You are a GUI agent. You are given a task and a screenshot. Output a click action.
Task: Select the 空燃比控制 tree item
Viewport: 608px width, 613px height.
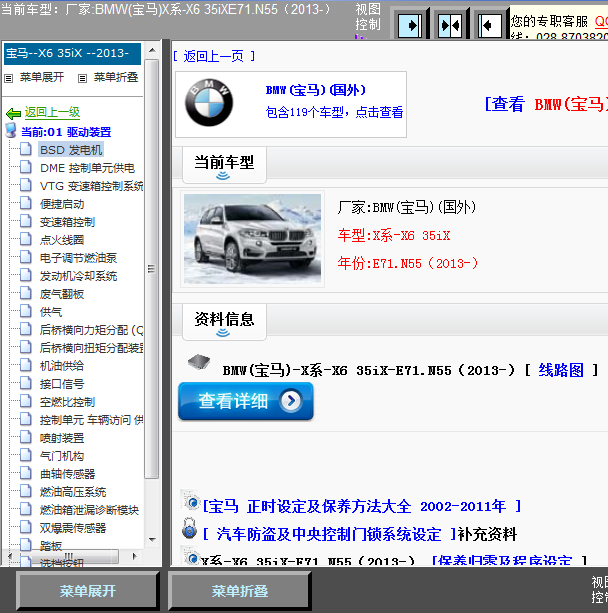click(x=67, y=402)
